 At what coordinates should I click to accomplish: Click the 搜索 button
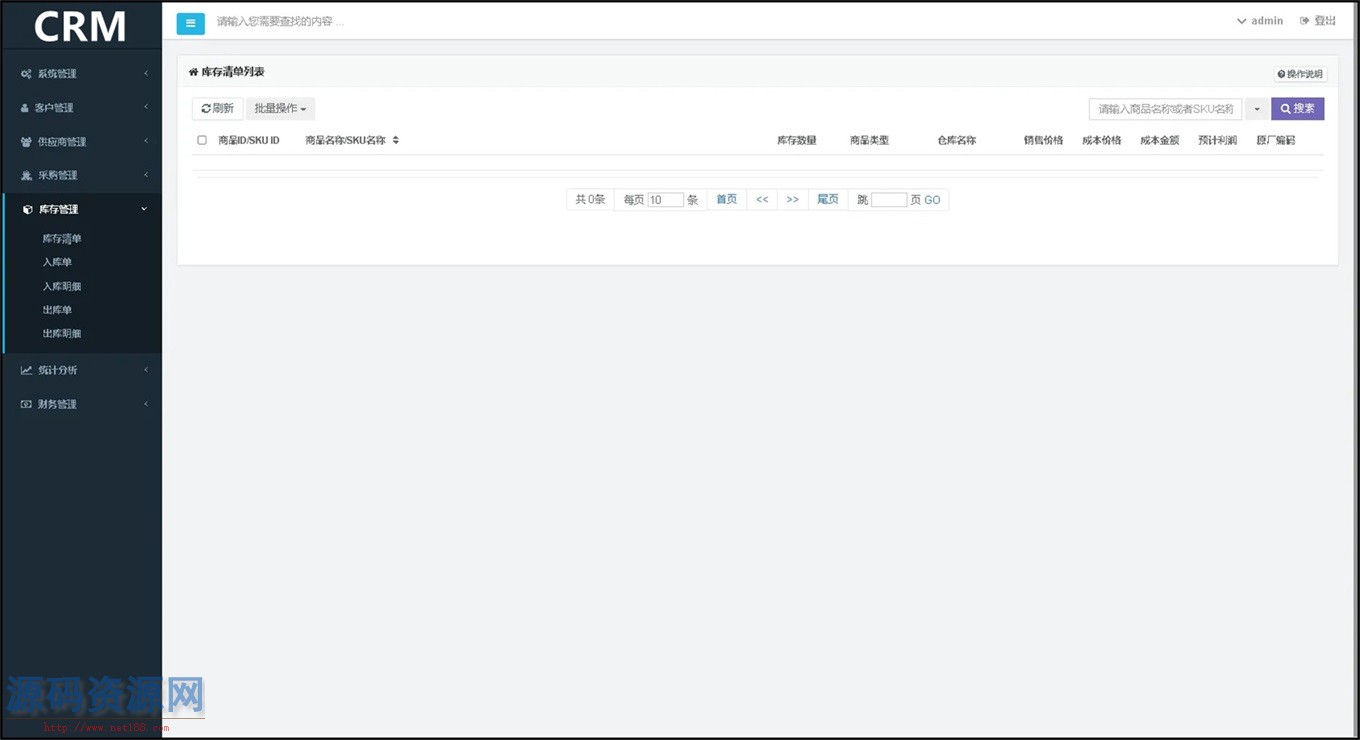coord(1297,108)
